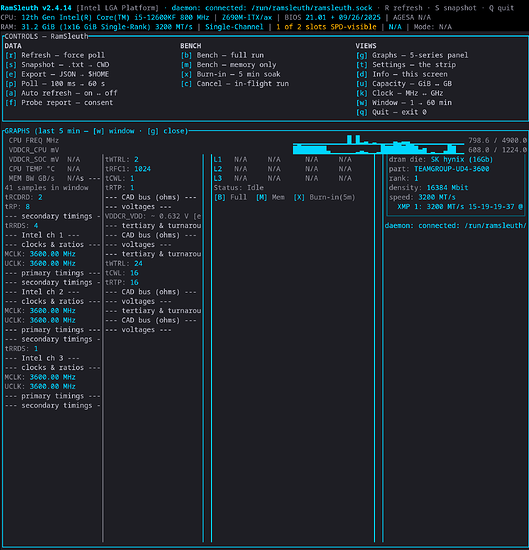Click the 'tRRDS: 1' value
This screenshot has width=529, height=550.
coord(21,349)
